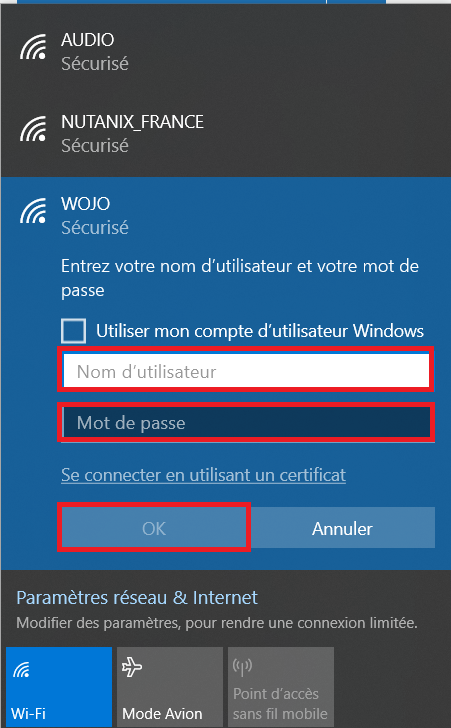Click the airplane icon in Mode Avion
Screen dimensions: 451x728
[x=132, y=668]
